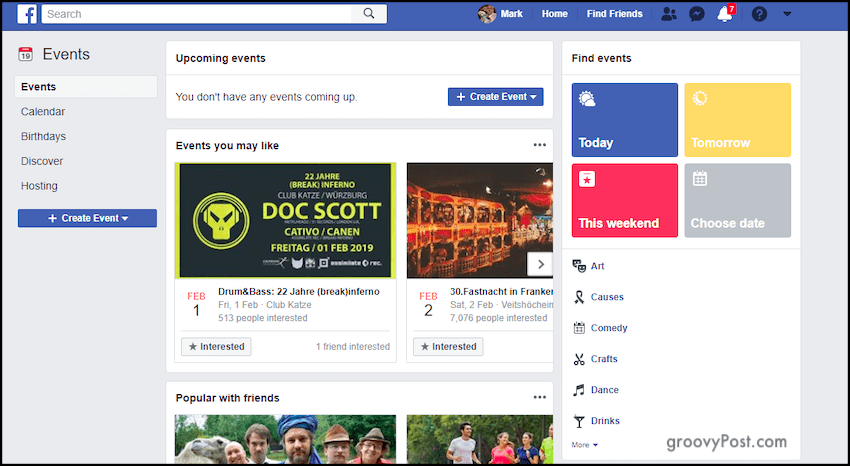Click the folk band group photo
Image resolution: width=850 pixels, height=466 pixels.
pyautogui.click(x=285, y=439)
